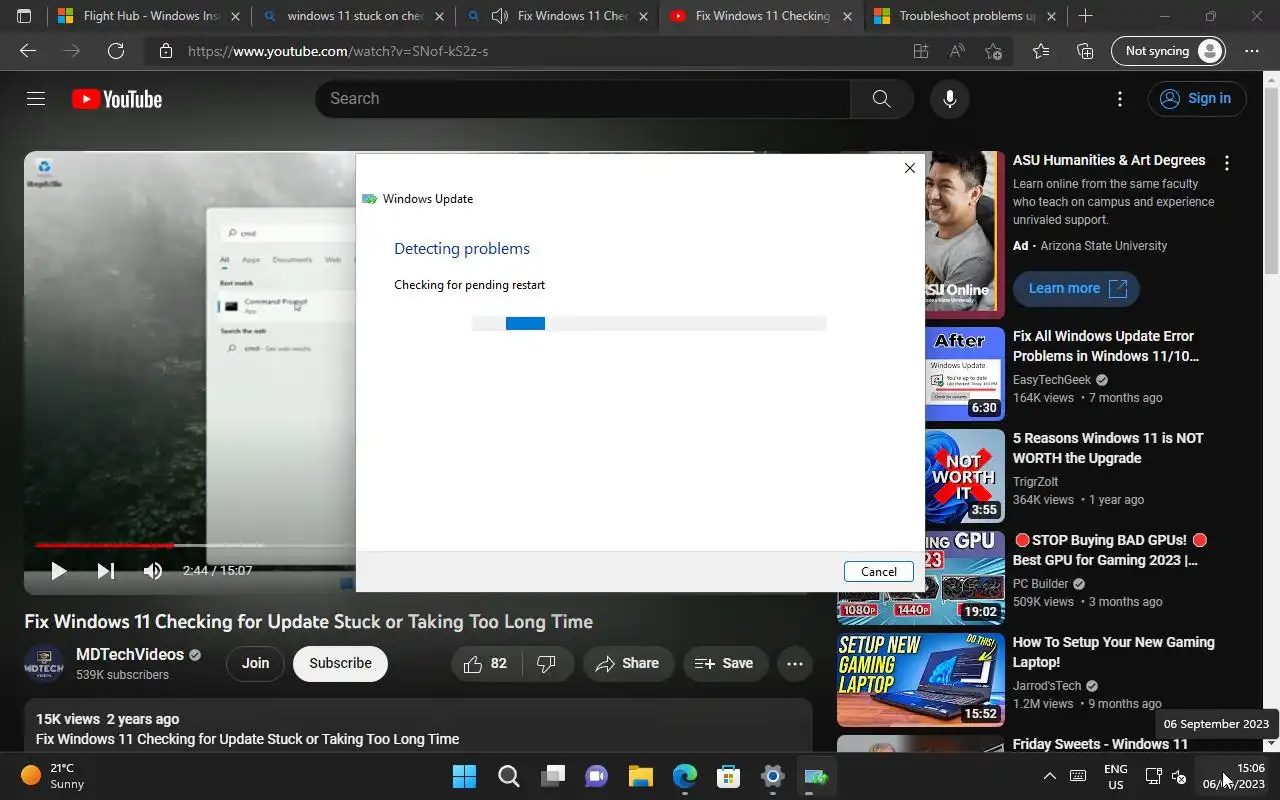Open apps available icon in address bar
The height and width of the screenshot is (800, 1280).
(x=921, y=51)
